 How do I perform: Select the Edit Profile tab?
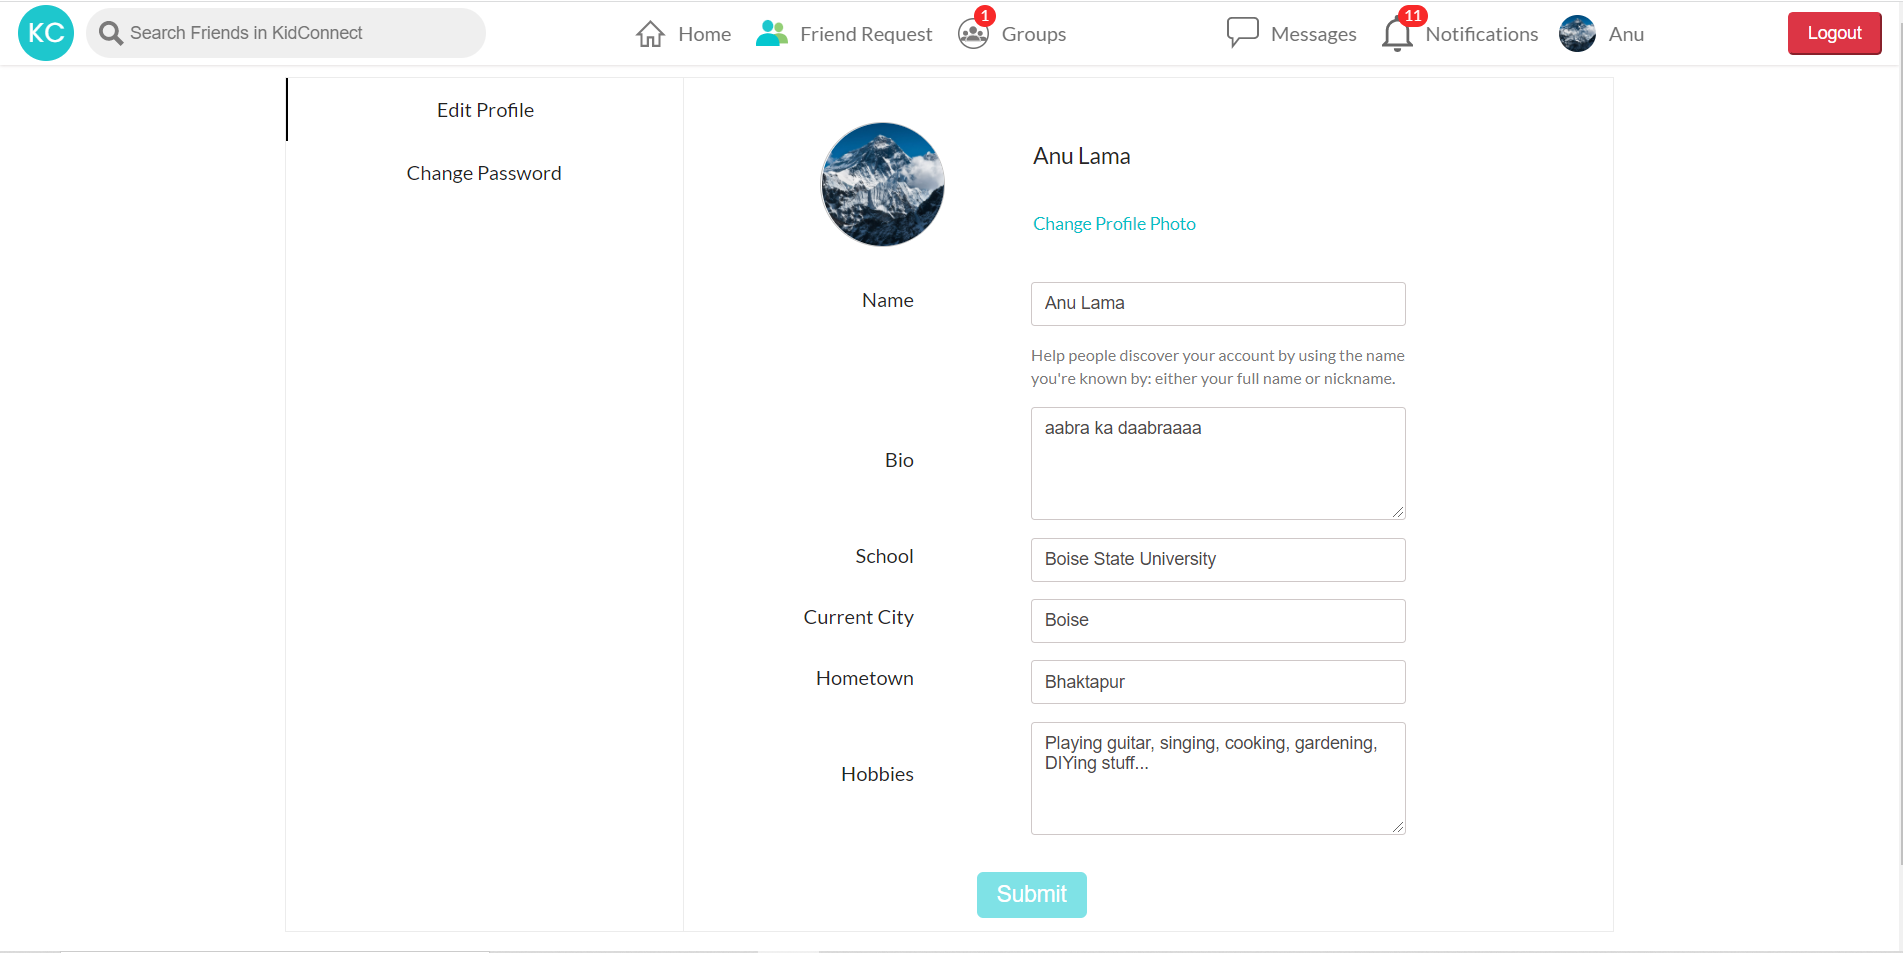tap(485, 110)
